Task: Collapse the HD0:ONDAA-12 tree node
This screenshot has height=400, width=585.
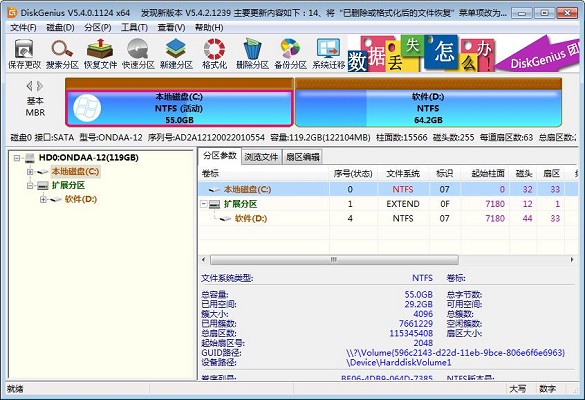Action: coord(16,158)
